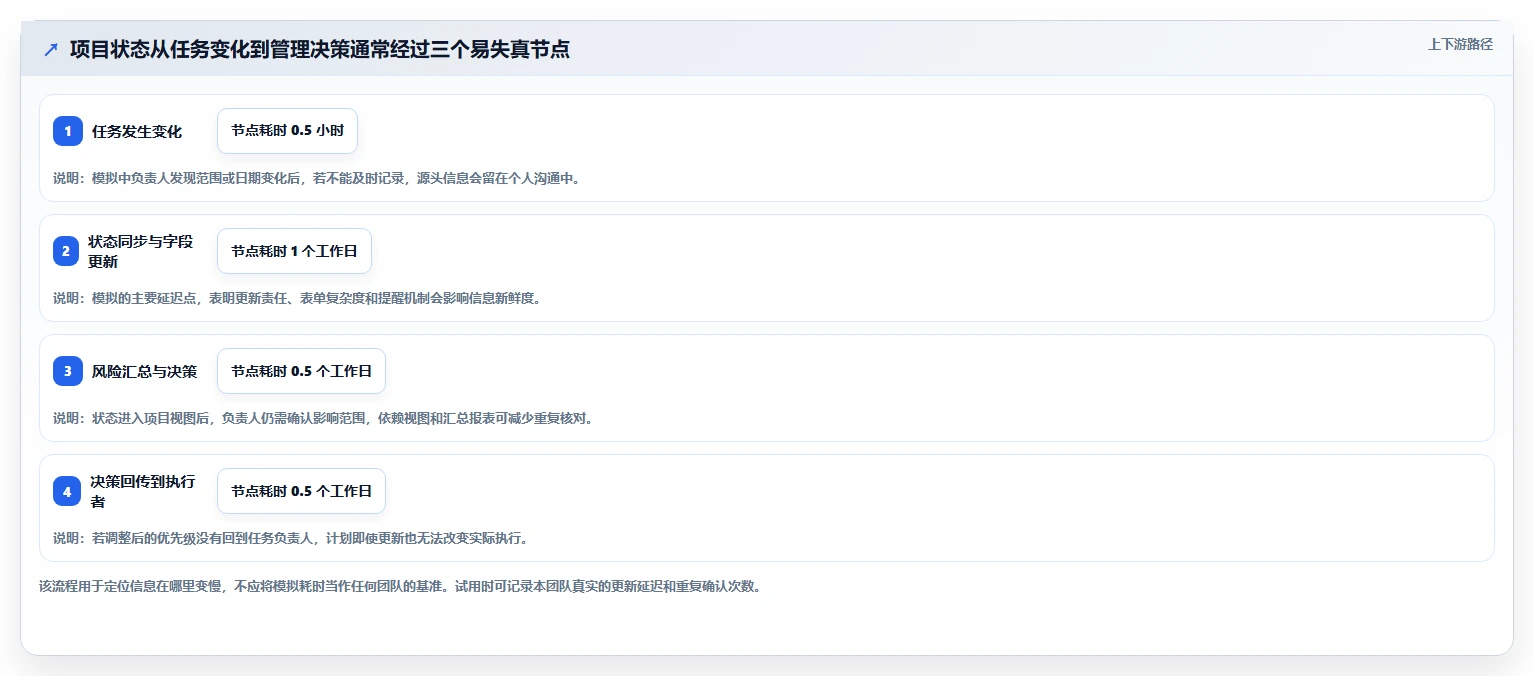This screenshot has width=1534, height=676.
Task: Select the 节点耗时 0.5 小时 chip
Action: pos(287,131)
